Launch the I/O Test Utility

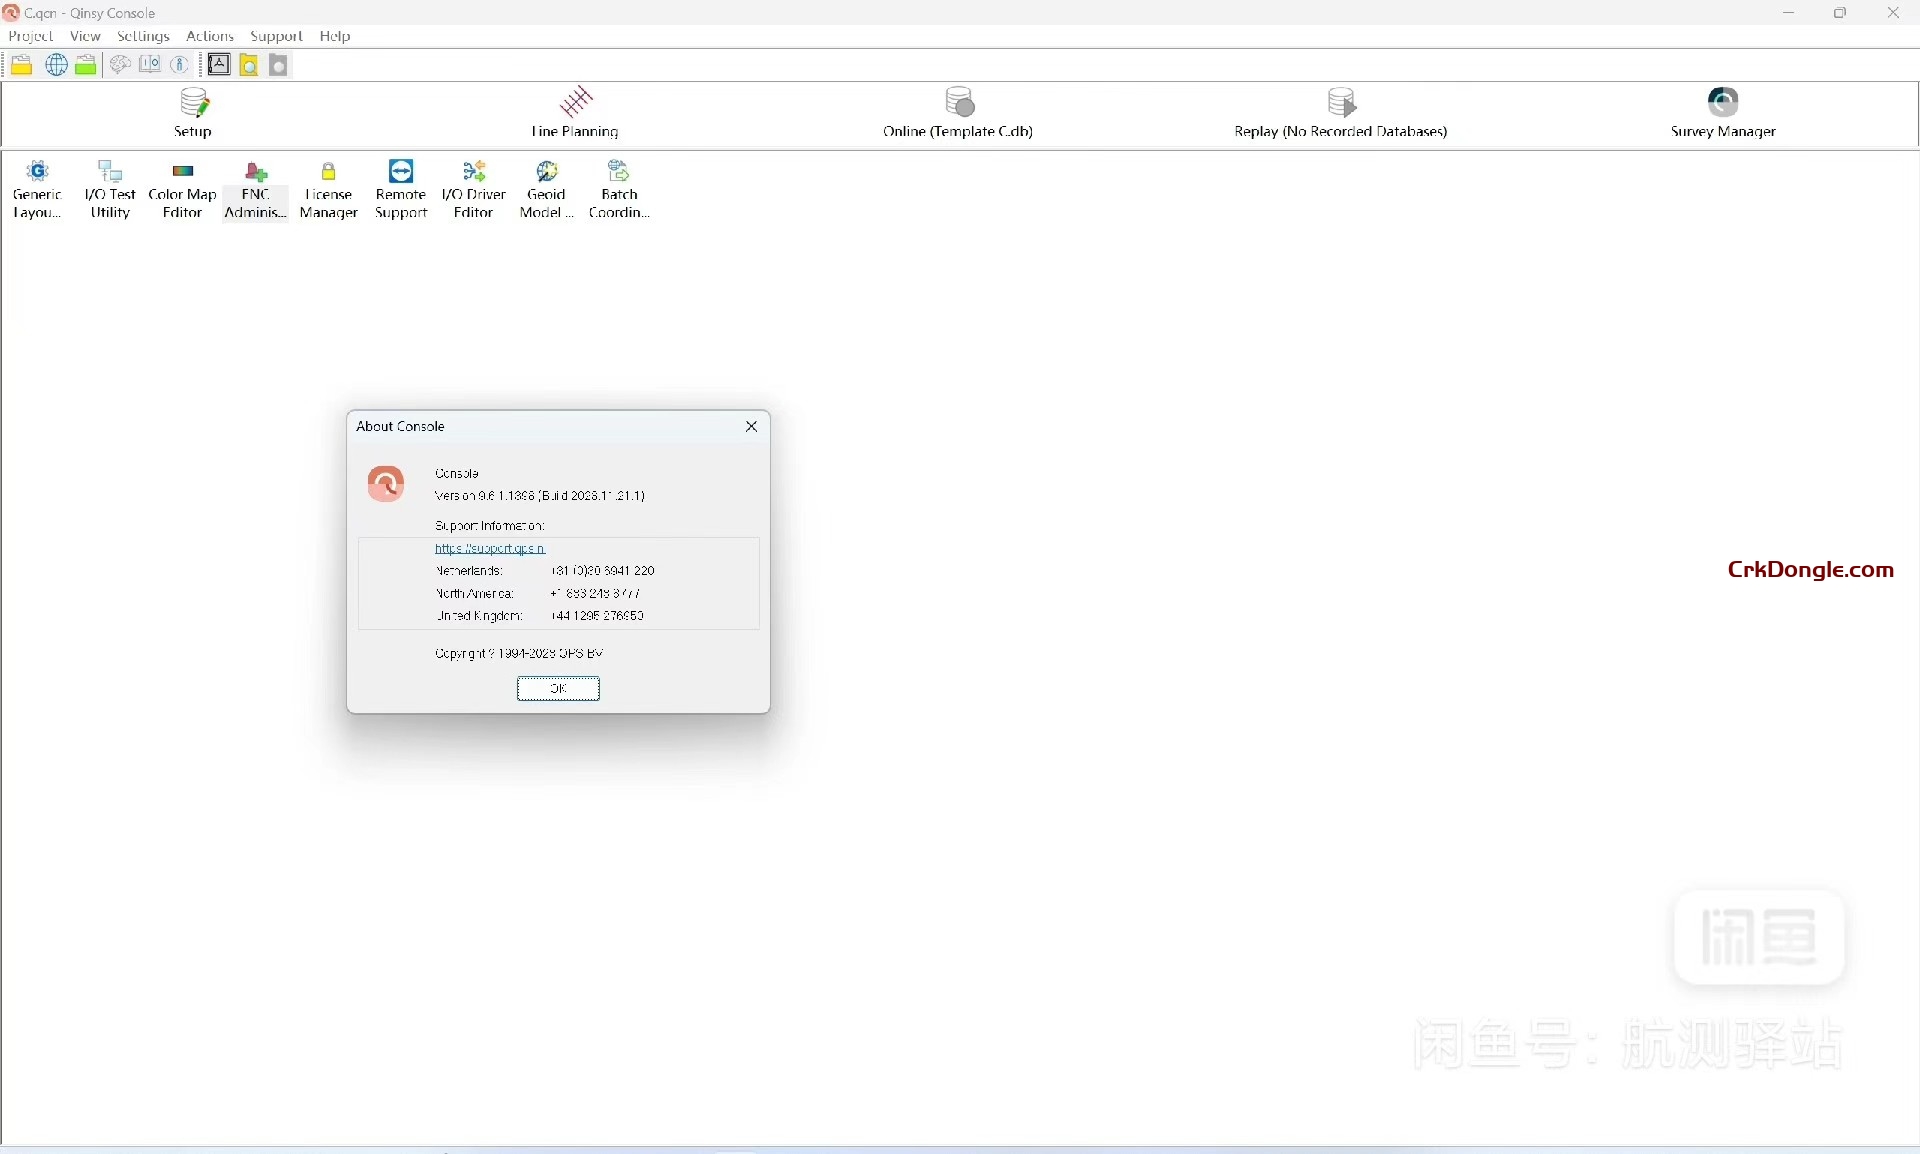(108, 190)
